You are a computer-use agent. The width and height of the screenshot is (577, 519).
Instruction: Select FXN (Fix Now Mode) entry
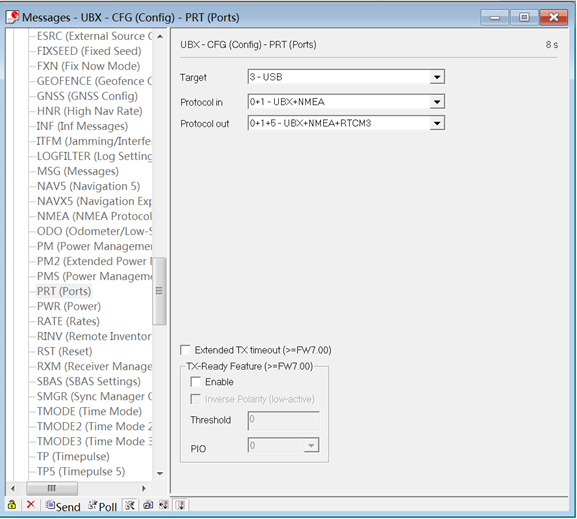tap(88, 66)
